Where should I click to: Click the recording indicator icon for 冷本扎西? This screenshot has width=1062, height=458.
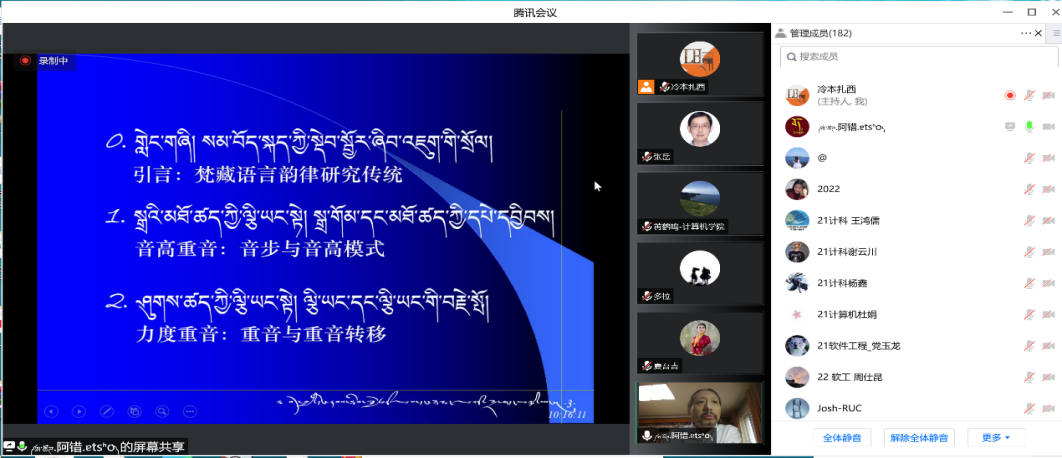click(x=1010, y=96)
